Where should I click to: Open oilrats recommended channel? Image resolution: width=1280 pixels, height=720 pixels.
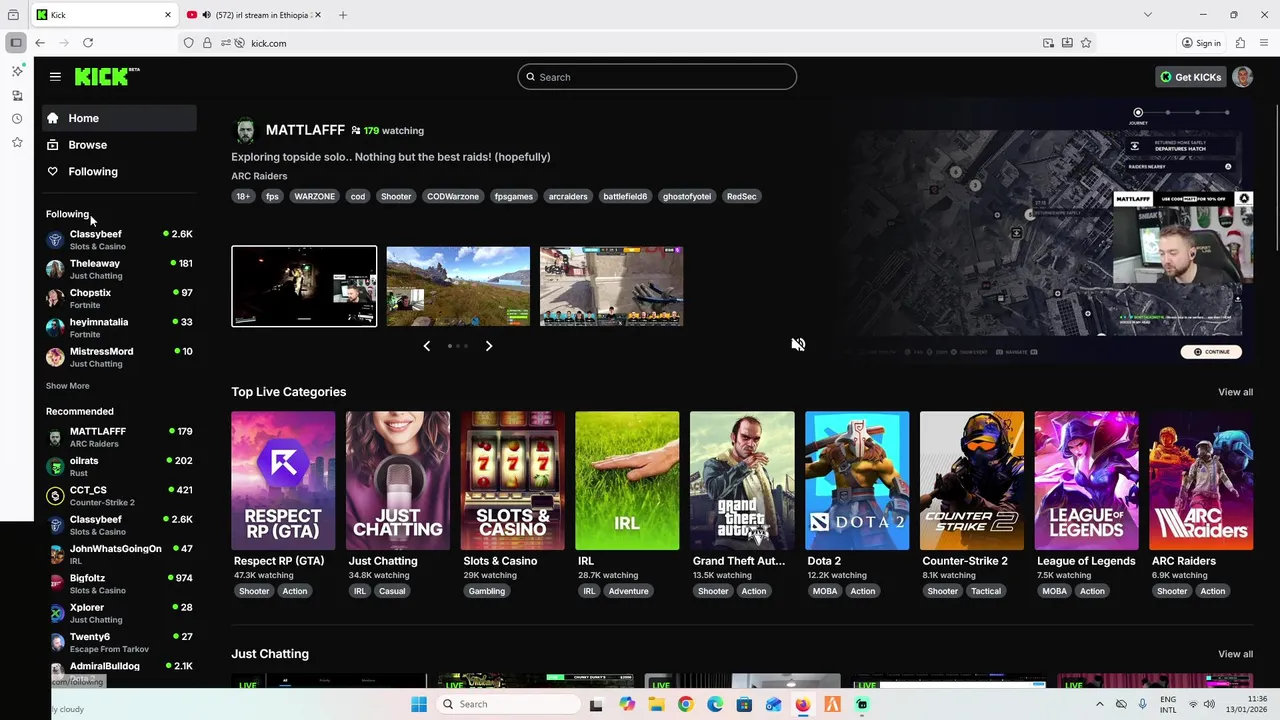119,466
